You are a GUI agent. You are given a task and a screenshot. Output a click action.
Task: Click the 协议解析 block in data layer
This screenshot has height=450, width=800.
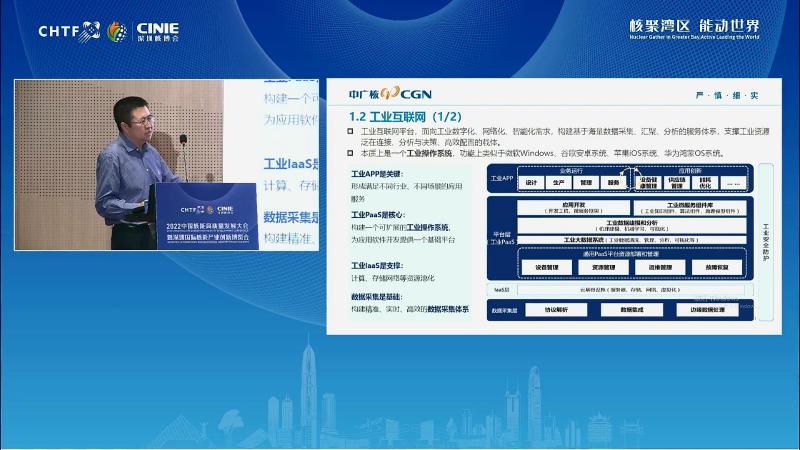tap(555, 310)
